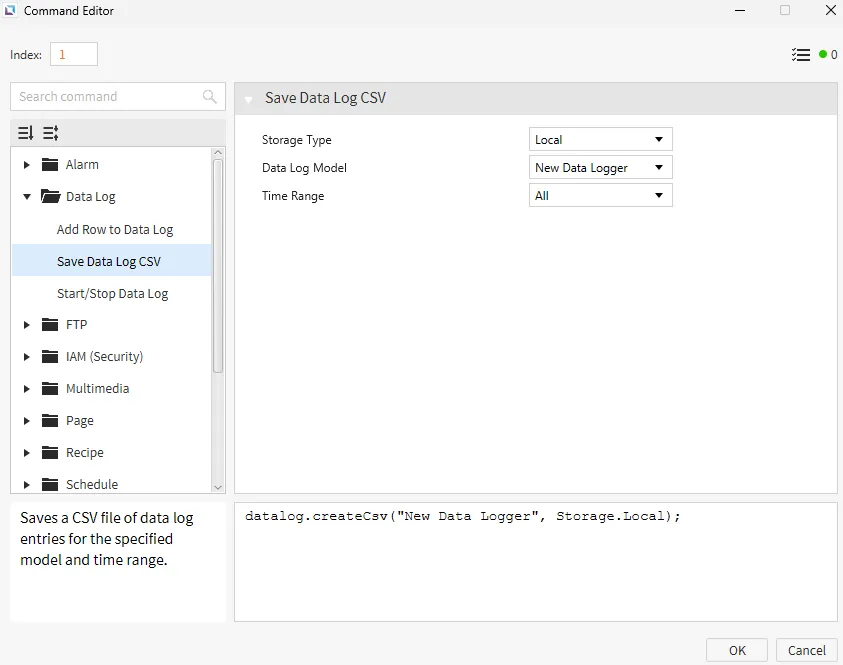The width and height of the screenshot is (843, 665).
Task: Open the Data Log Model dropdown
Action: [600, 168]
